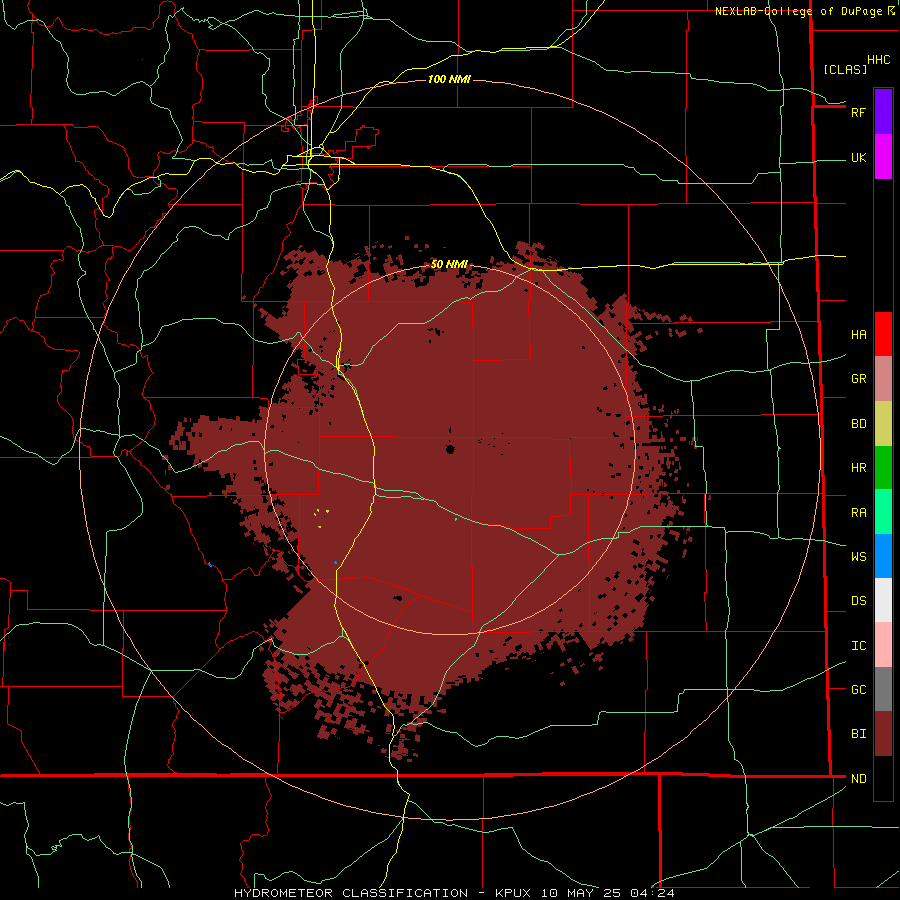Select the red HA legend swatch

(883, 334)
